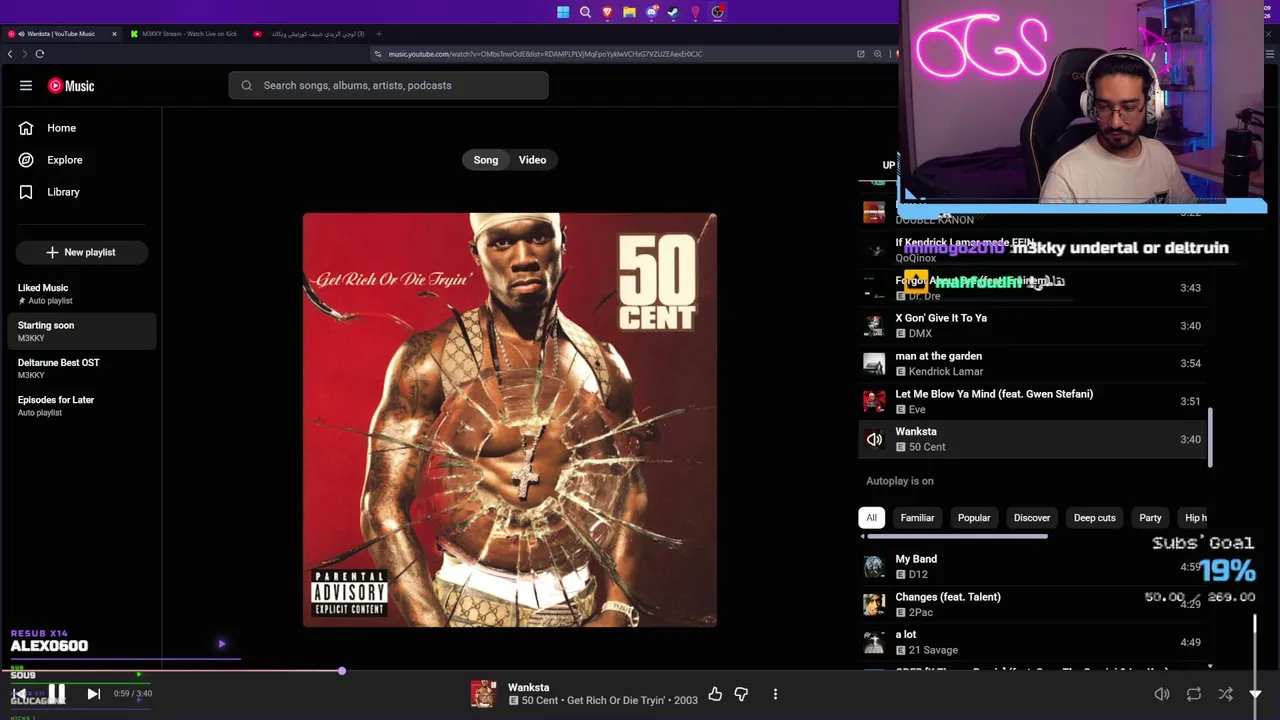Play man at the garden from the queue
This screenshot has height=720, width=1280.
coord(1034,364)
